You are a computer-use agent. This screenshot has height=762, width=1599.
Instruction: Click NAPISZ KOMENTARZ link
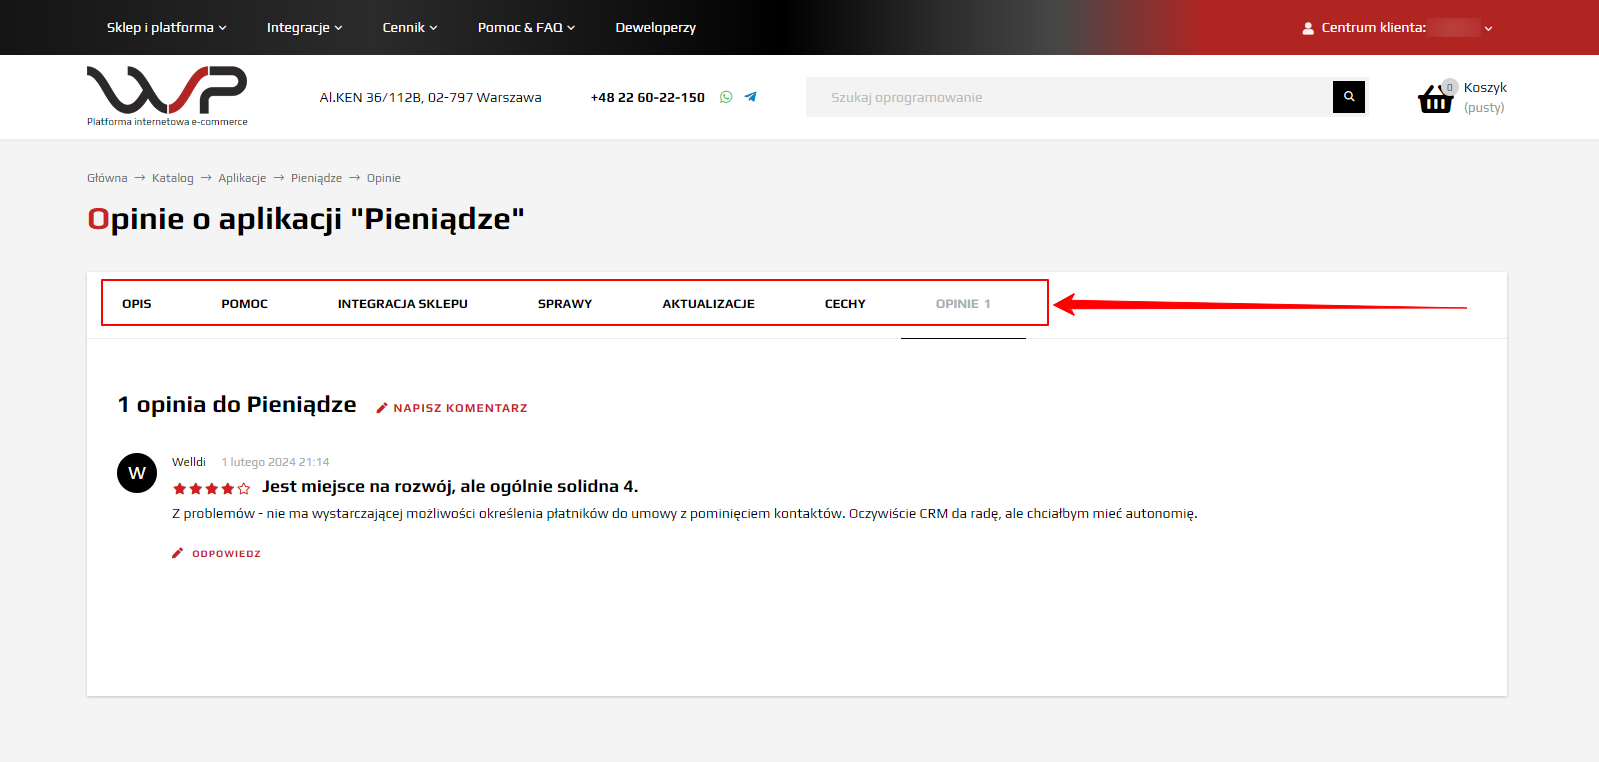click(x=460, y=408)
